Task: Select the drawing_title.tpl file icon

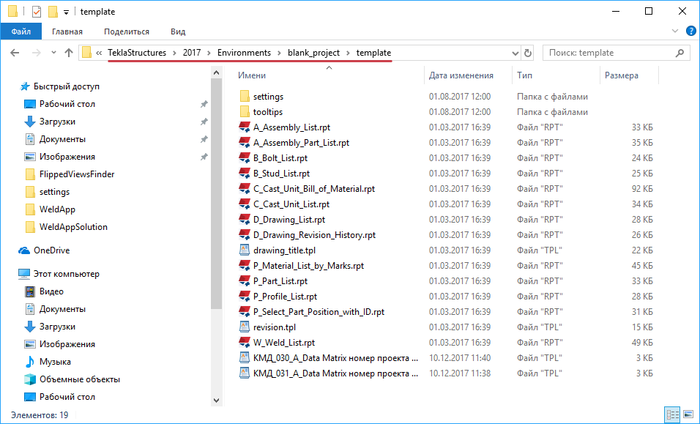Action: coord(244,250)
